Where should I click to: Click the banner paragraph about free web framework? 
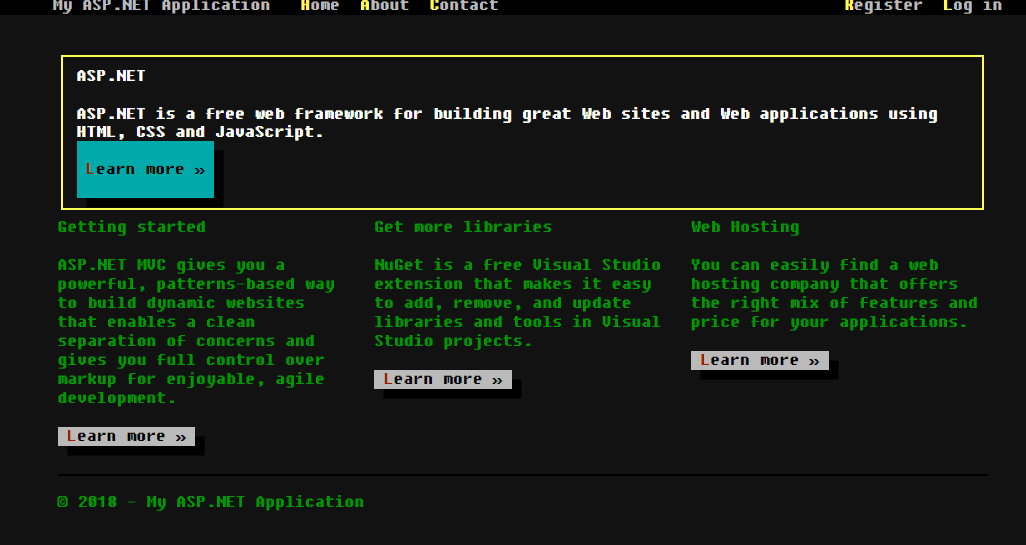pyautogui.click(x=507, y=123)
